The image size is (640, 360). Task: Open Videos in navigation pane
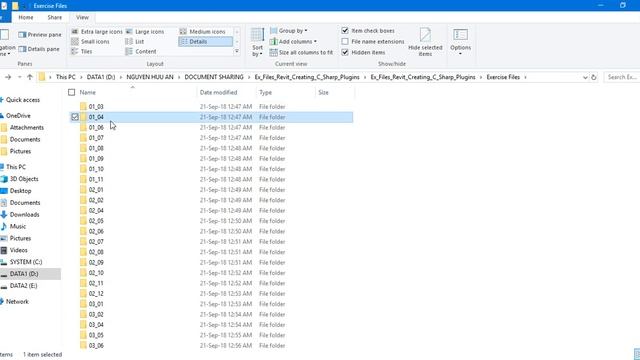click(19, 250)
